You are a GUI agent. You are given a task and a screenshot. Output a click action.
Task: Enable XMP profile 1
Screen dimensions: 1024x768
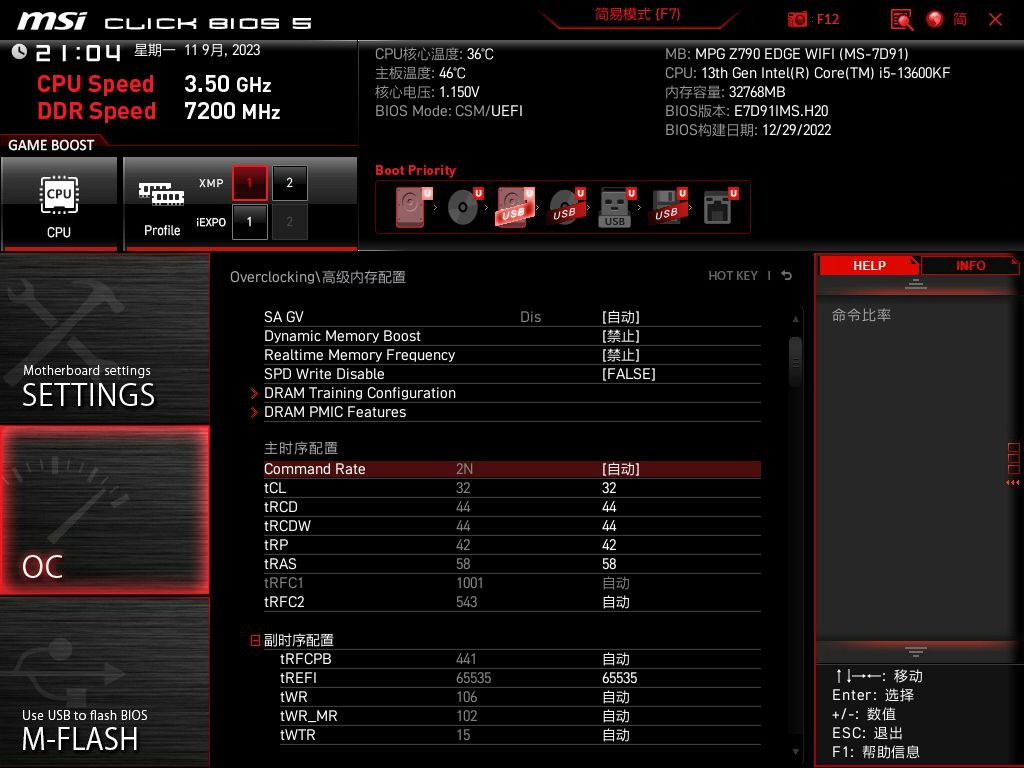tap(249, 183)
